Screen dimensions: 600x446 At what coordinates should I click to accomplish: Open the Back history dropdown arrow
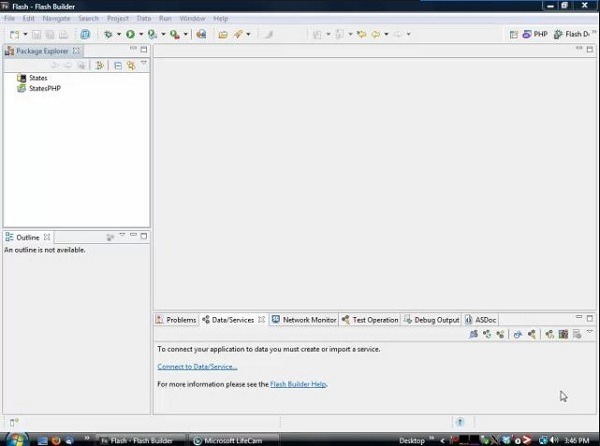coord(386,34)
